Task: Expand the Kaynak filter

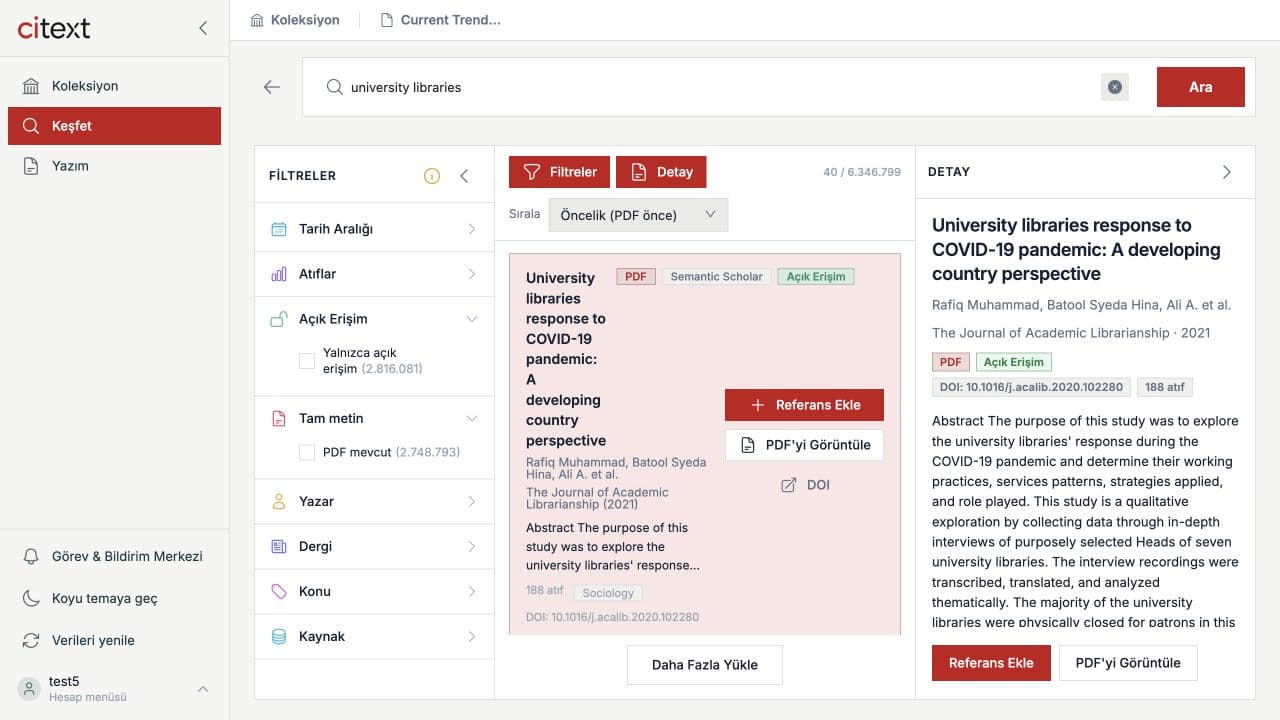Action: [x=374, y=636]
